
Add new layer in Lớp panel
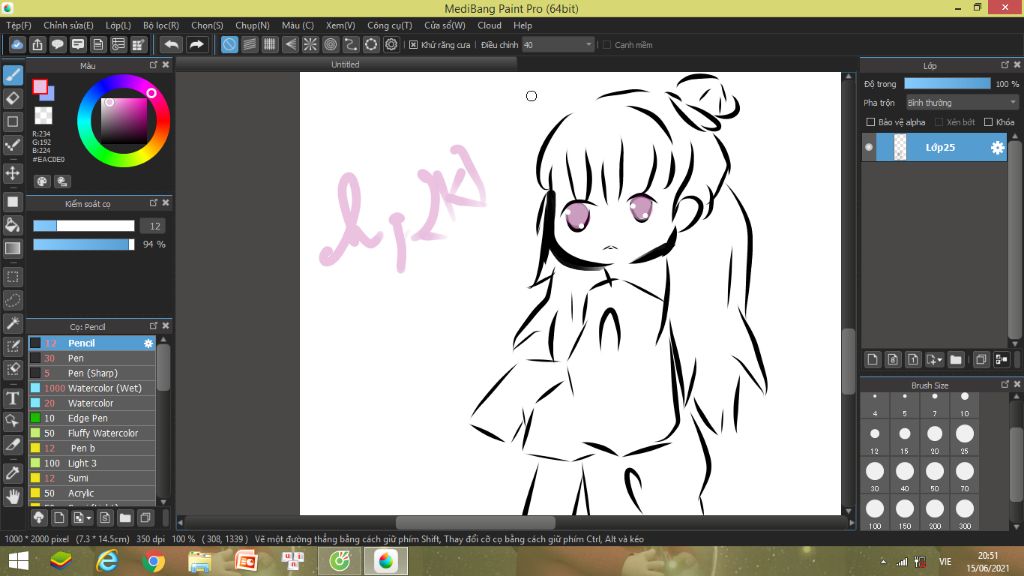pyautogui.click(x=872, y=359)
